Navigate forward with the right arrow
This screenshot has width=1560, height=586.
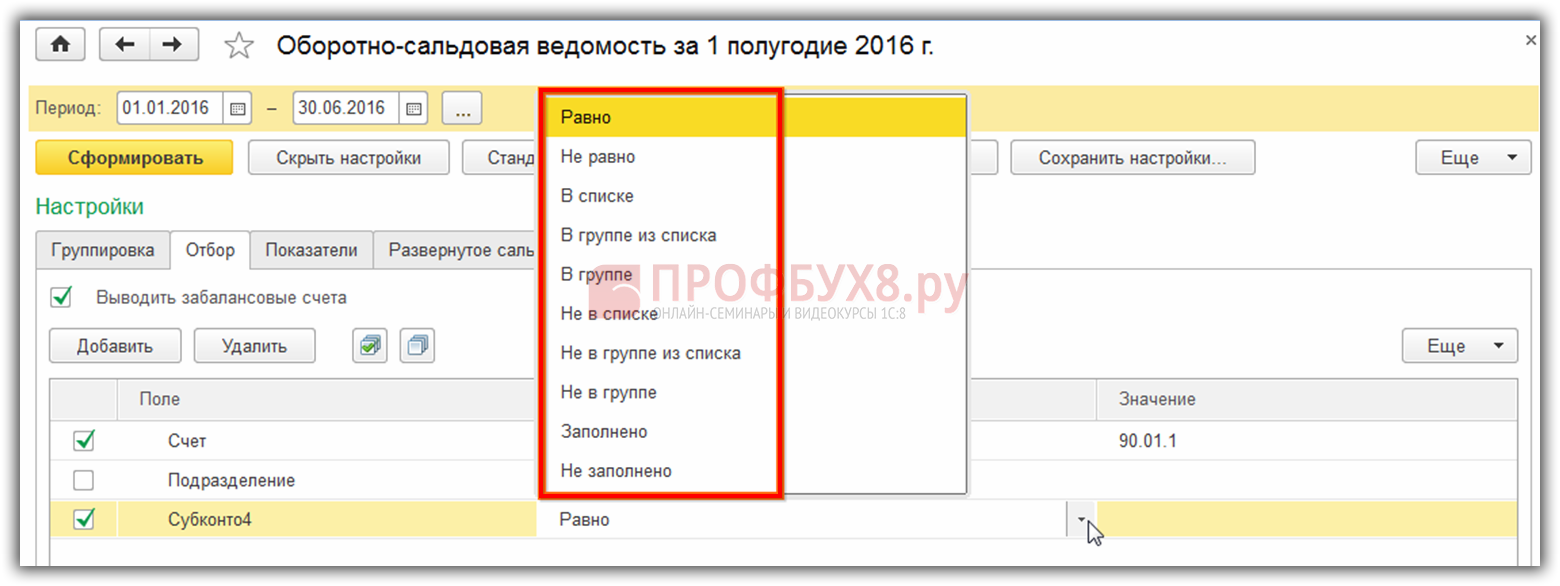click(174, 44)
